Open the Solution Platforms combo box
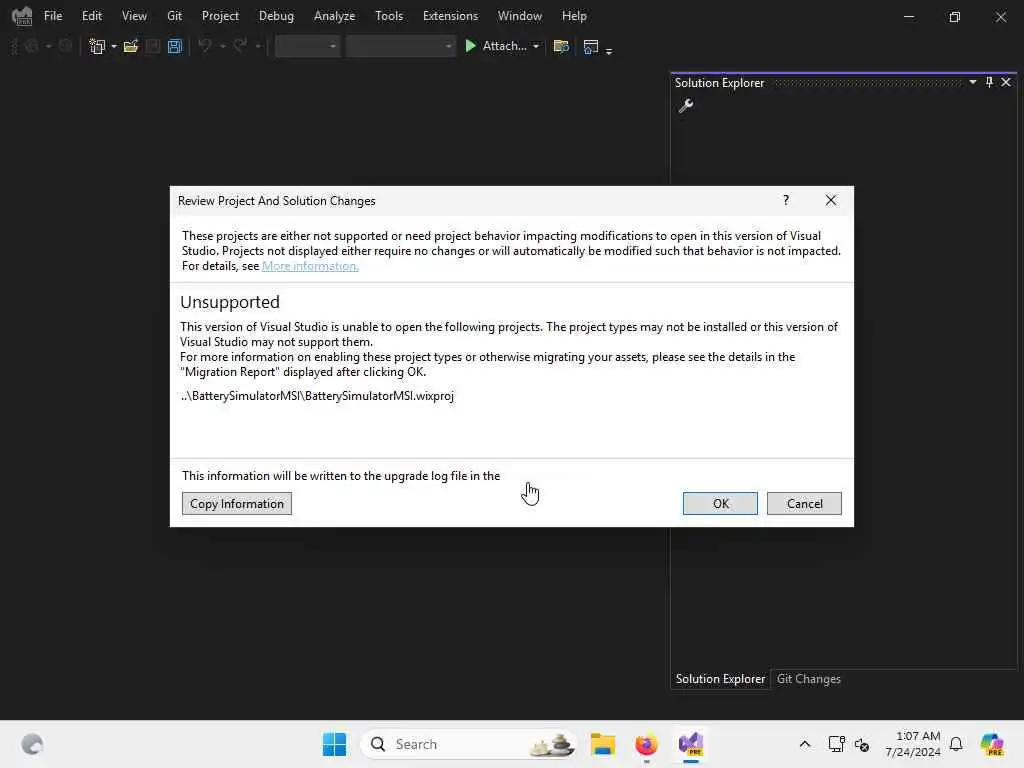This screenshot has height=768, width=1024. 400,46
